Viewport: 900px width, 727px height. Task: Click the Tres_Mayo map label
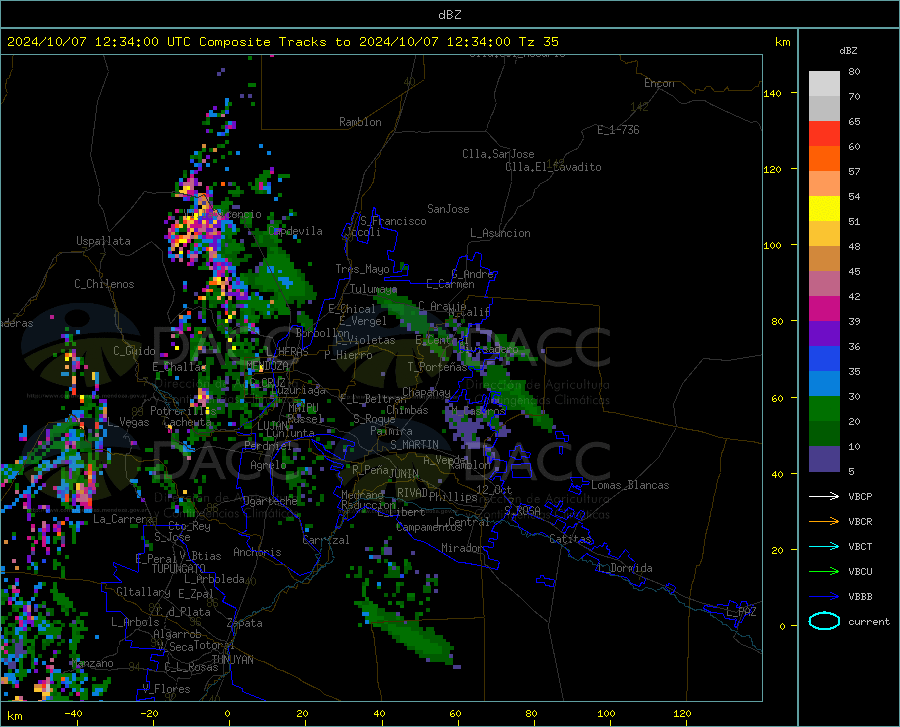pyautogui.click(x=362, y=269)
